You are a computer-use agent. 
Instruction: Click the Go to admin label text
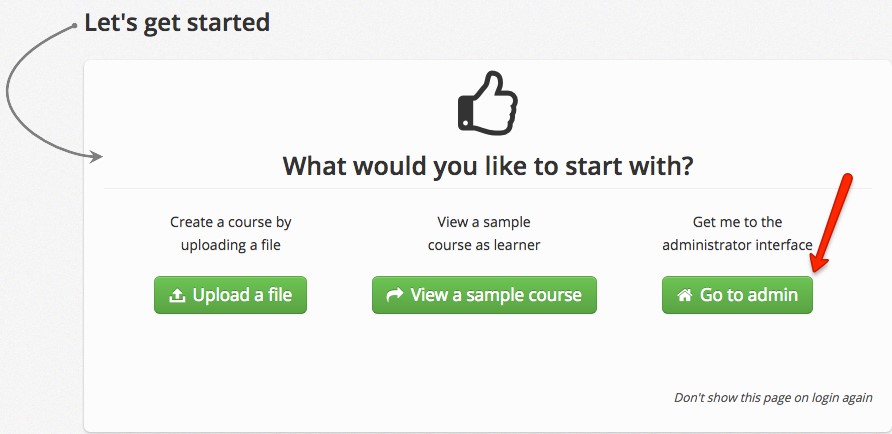(x=749, y=296)
